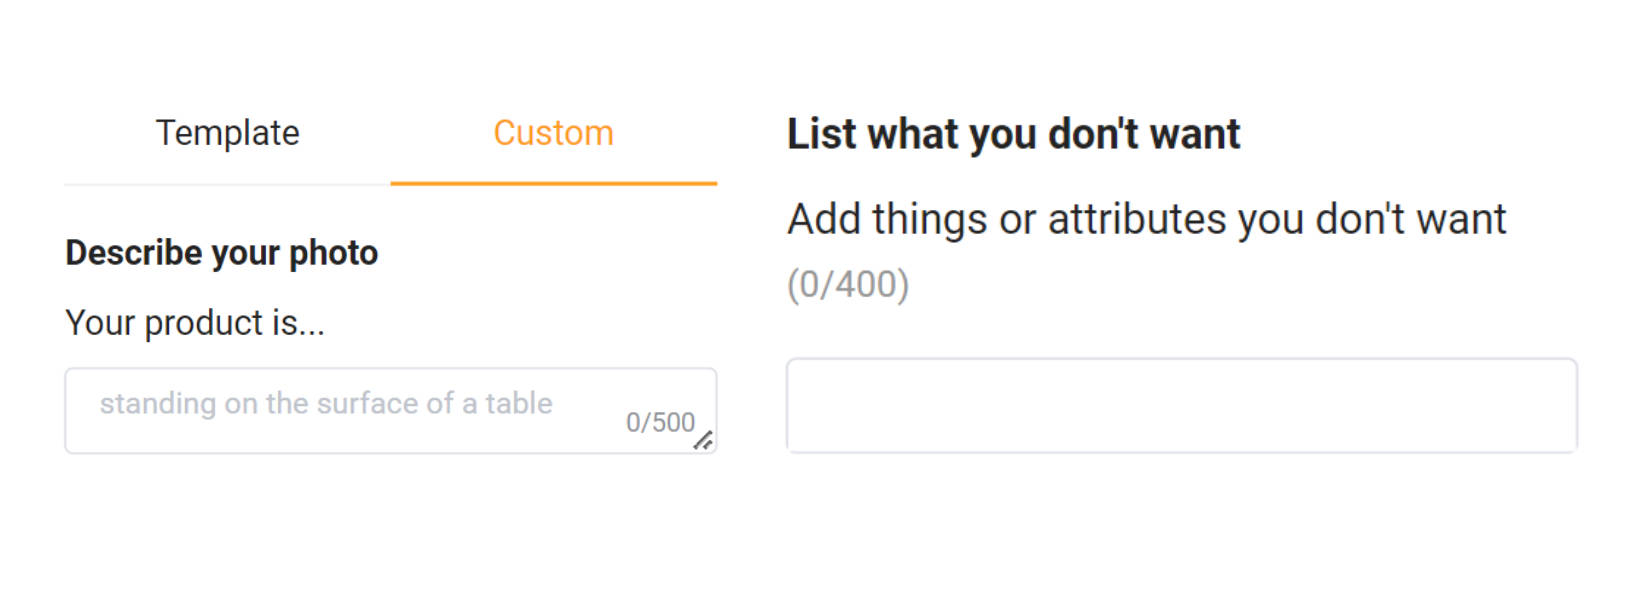Click the 'Add things or attributes' subtitle
This screenshot has height=589, width=1643.
tap(1148, 218)
